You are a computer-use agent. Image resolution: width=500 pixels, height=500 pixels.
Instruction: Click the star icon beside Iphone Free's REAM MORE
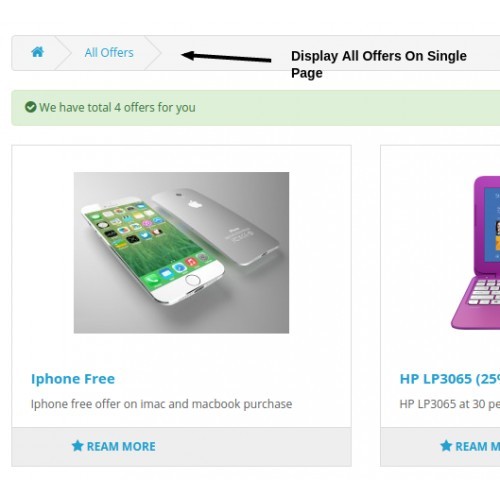pos(77,446)
